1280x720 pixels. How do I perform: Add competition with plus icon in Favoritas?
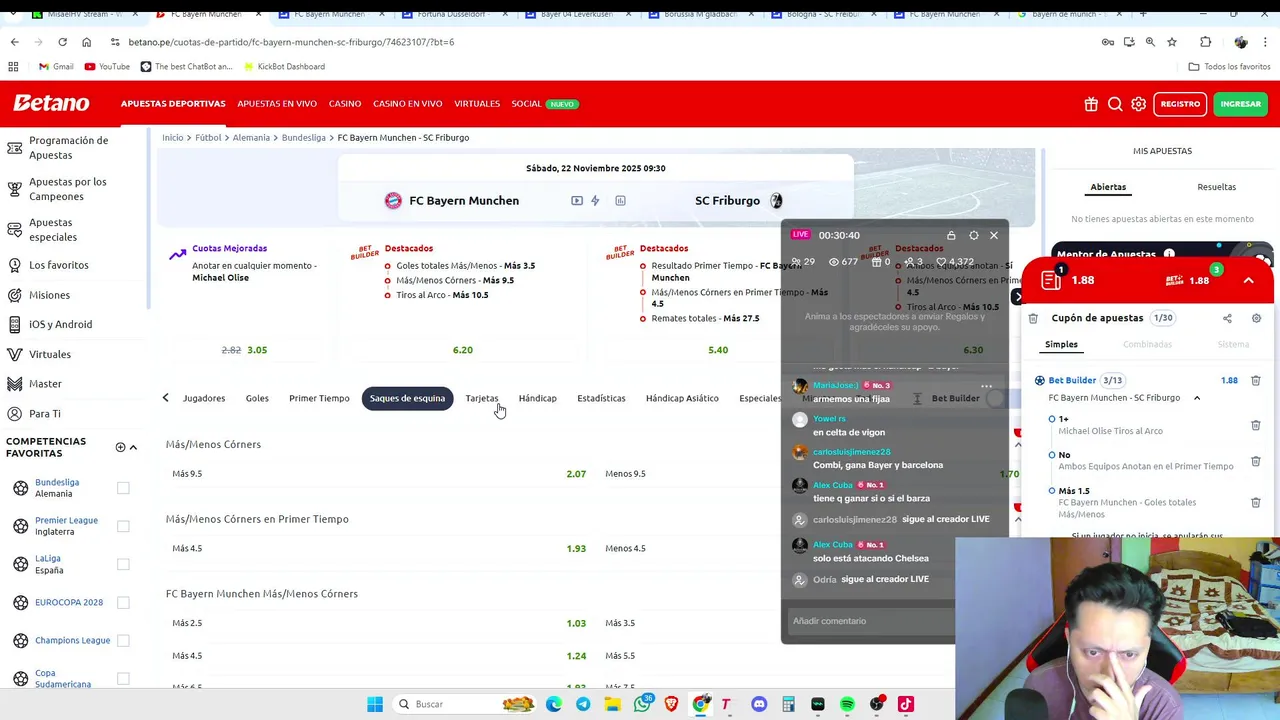[120, 447]
